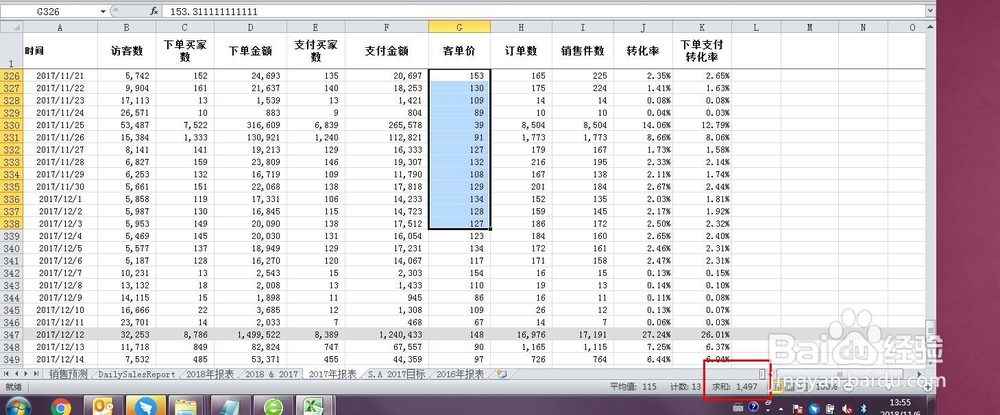Click the 计数: 13 status bar entry
The height and width of the screenshot is (415, 1000).
[x=686, y=387]
